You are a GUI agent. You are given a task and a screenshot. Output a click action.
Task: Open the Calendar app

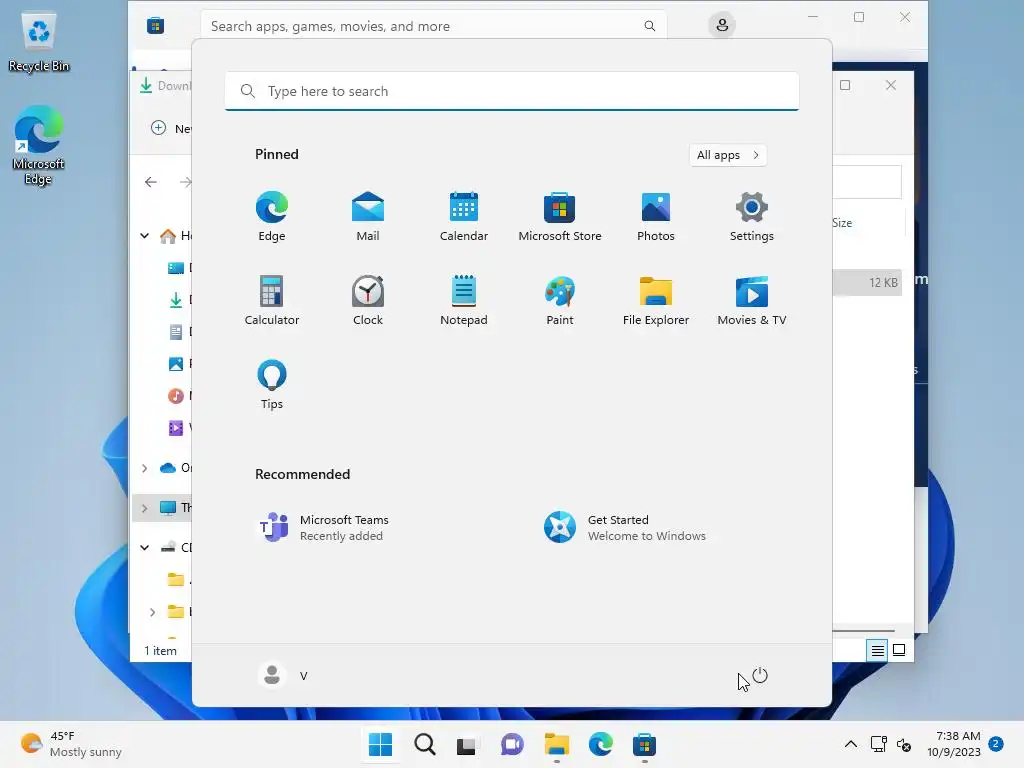tap(464, 217)
